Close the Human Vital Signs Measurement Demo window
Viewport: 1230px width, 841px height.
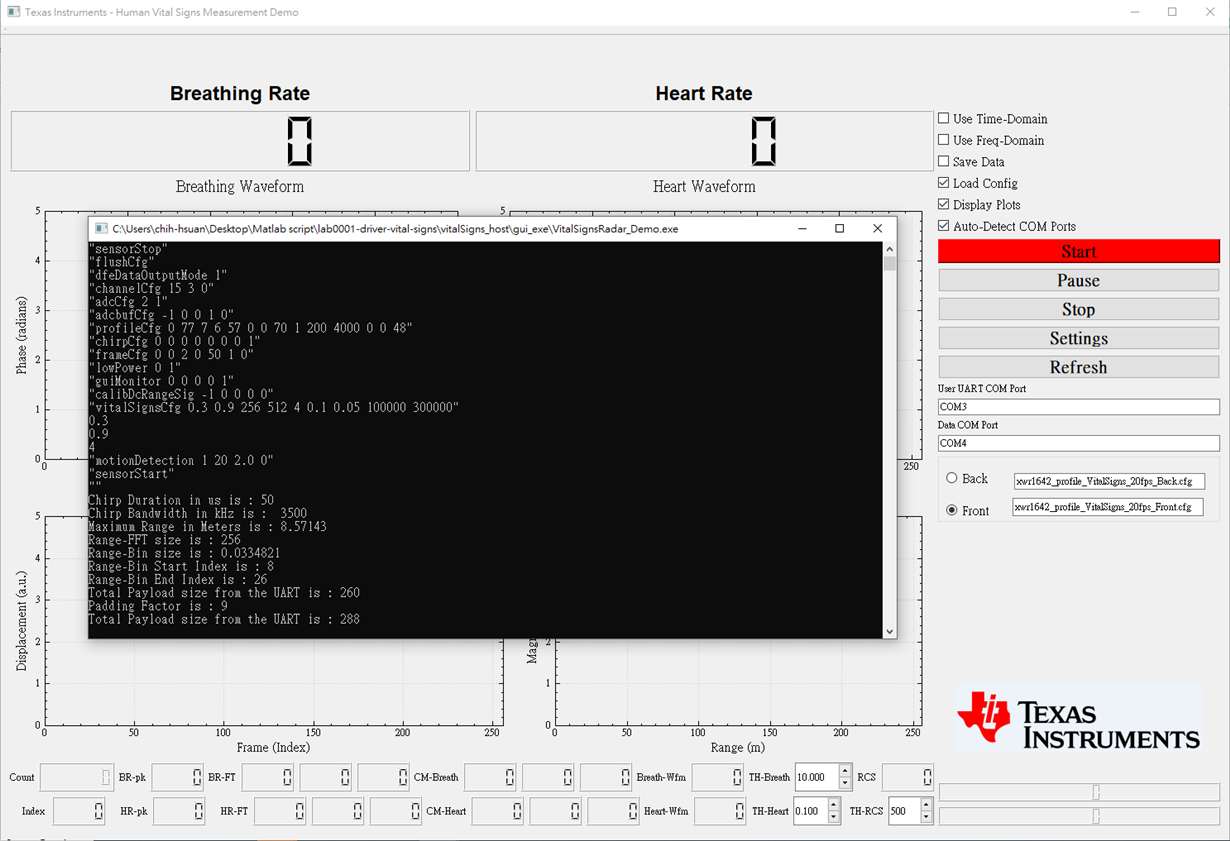[x=1210, y=12]
